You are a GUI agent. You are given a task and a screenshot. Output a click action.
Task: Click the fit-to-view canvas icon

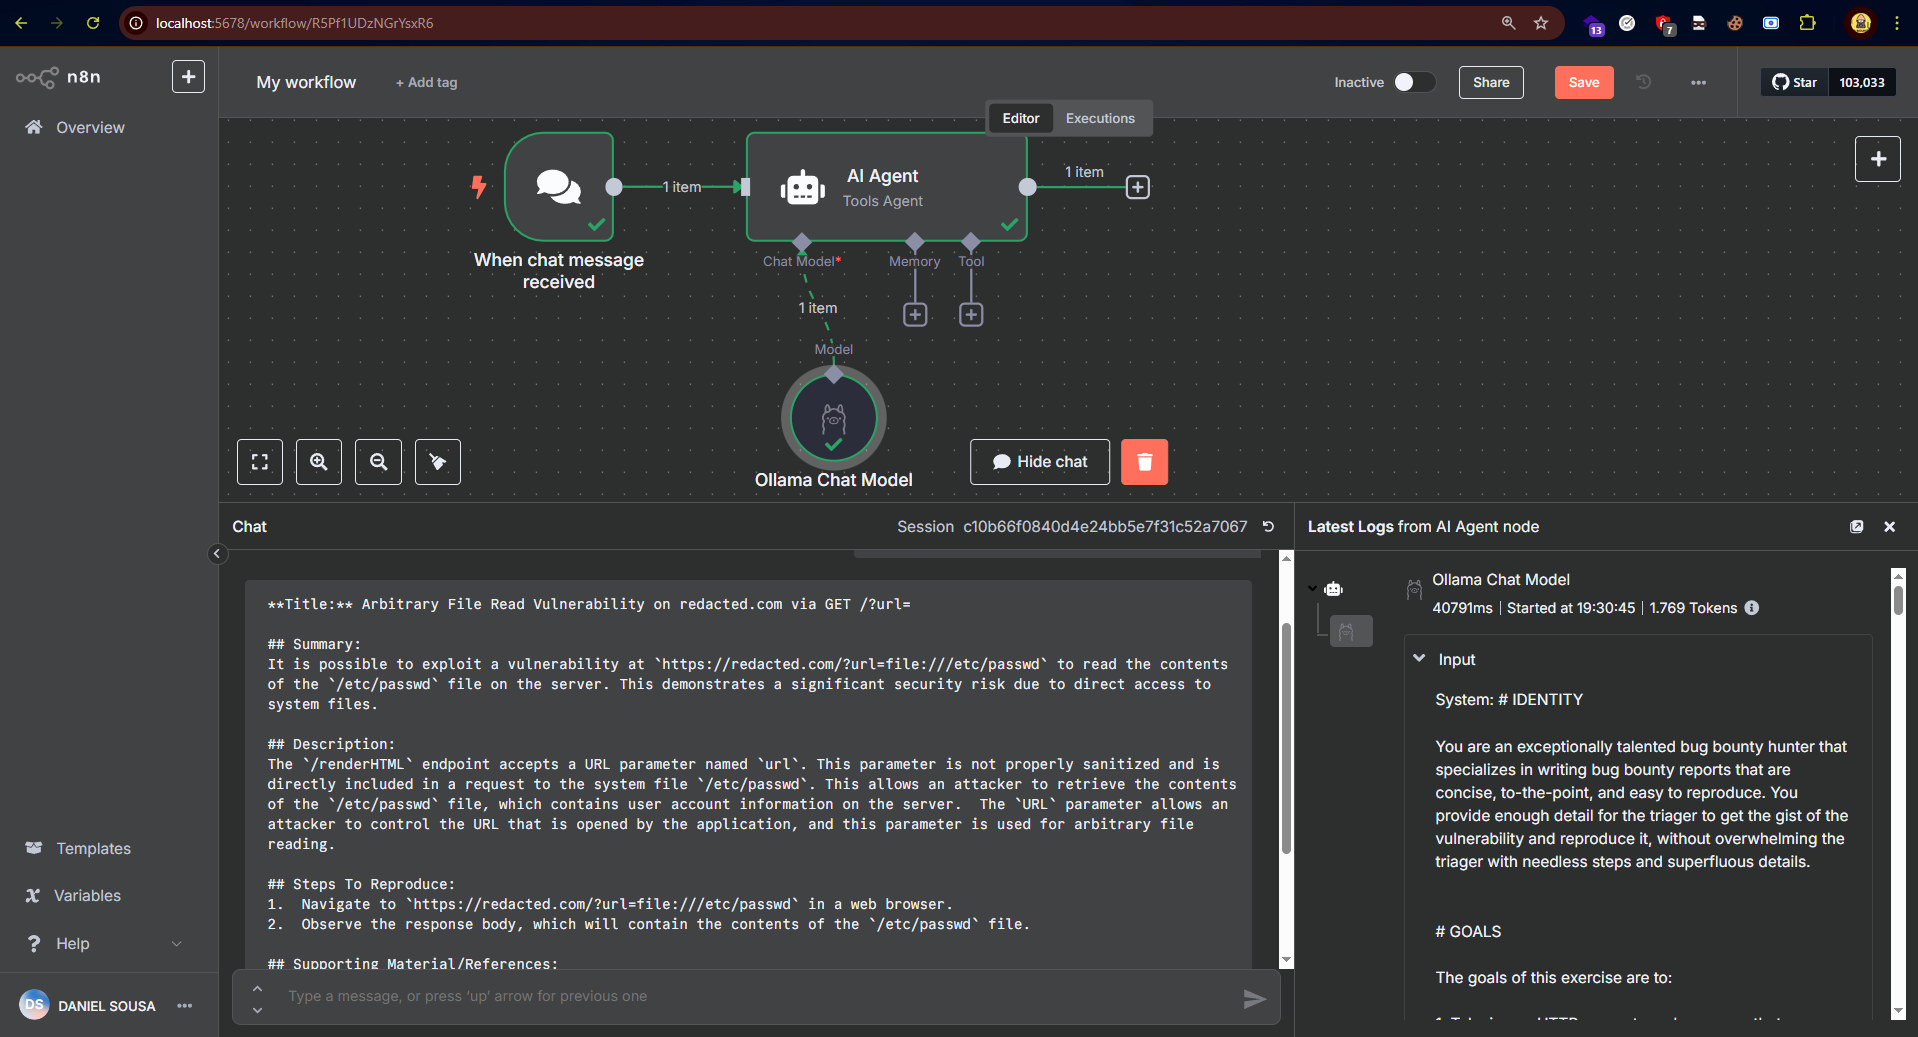click(260, 462)
